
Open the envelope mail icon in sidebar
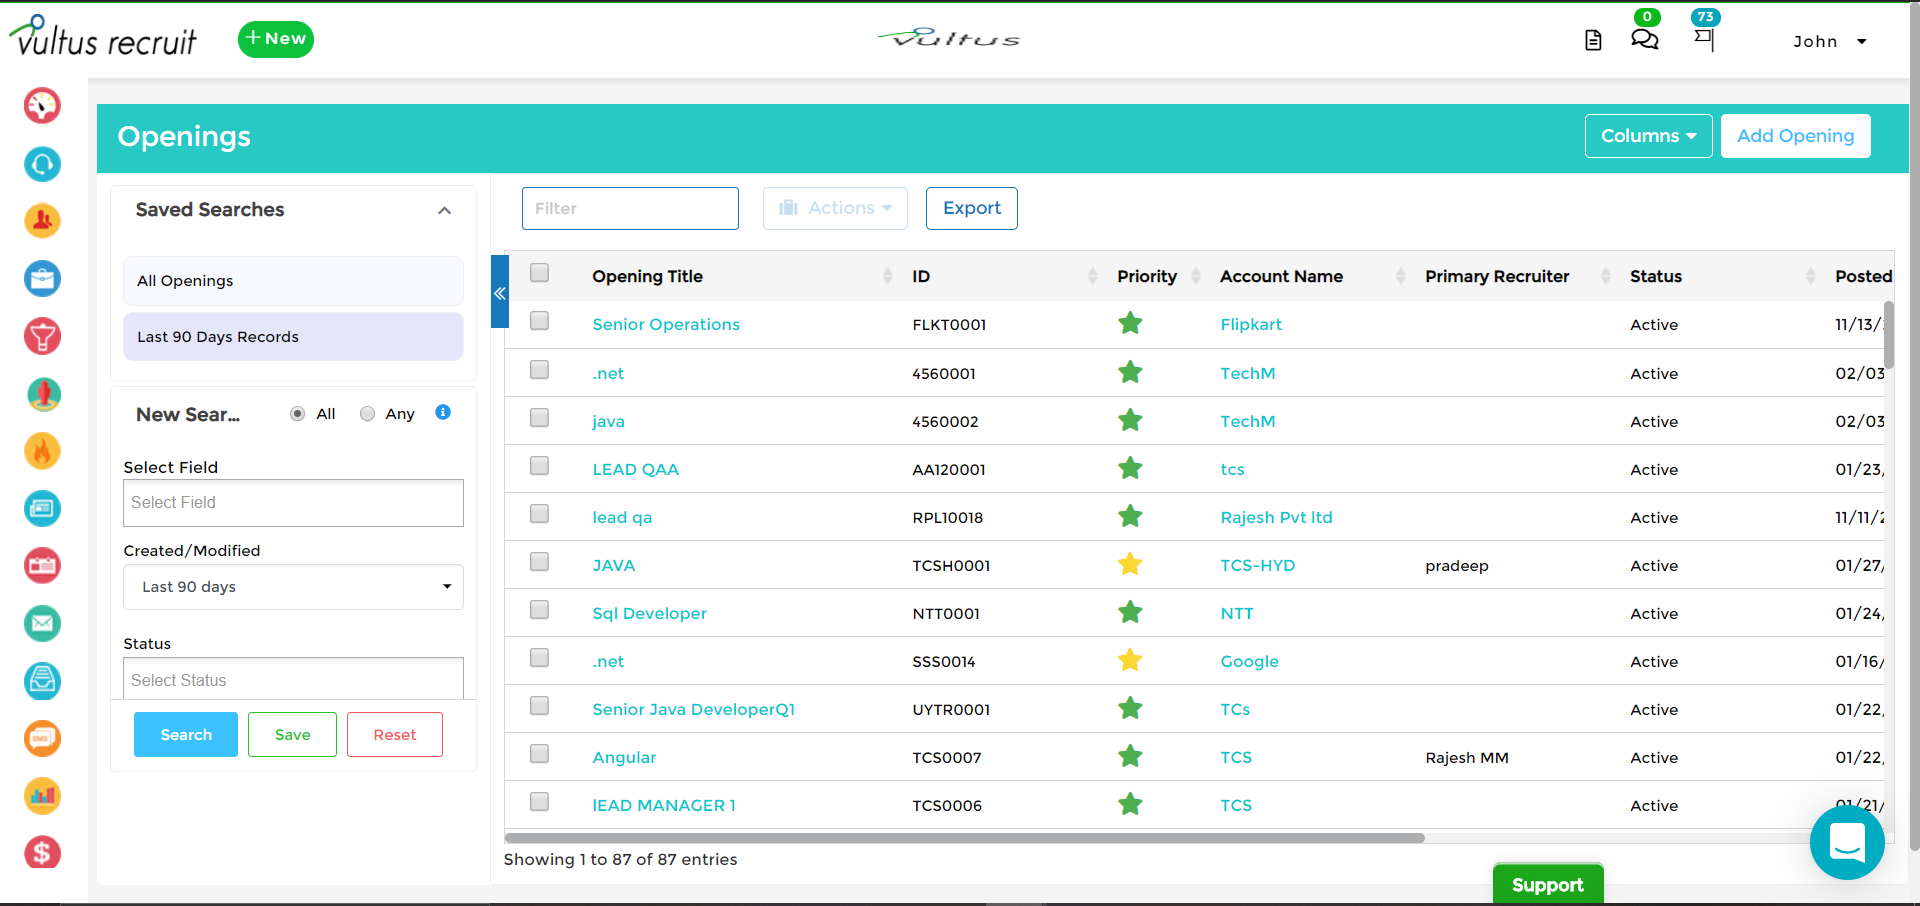(42, 624)
